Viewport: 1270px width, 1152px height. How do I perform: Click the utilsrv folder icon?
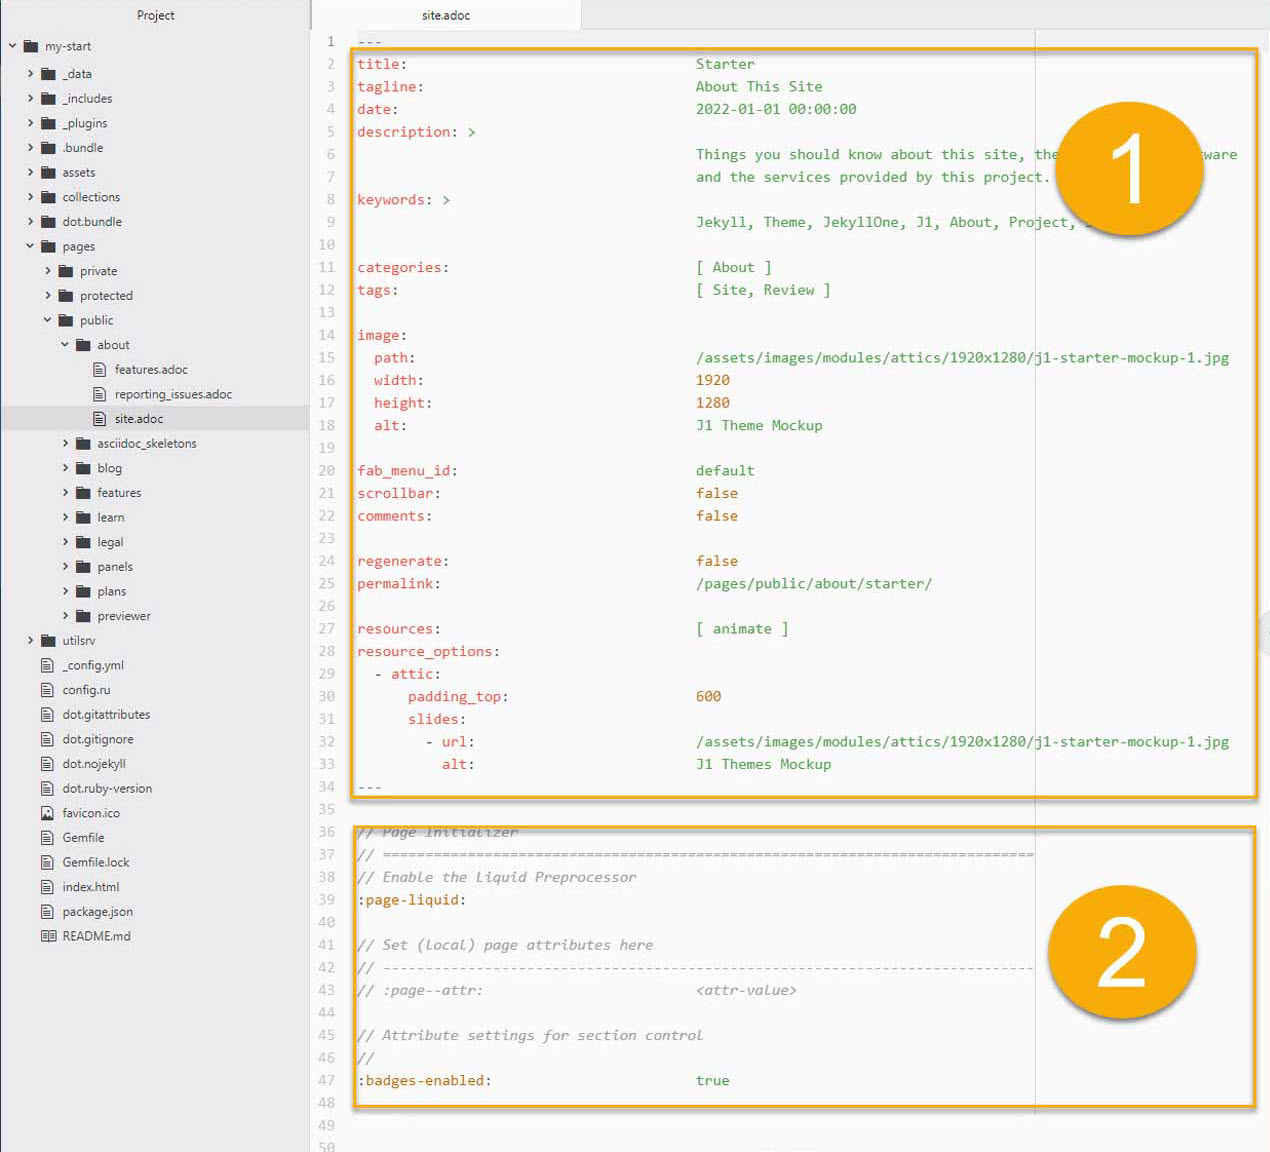48,640
